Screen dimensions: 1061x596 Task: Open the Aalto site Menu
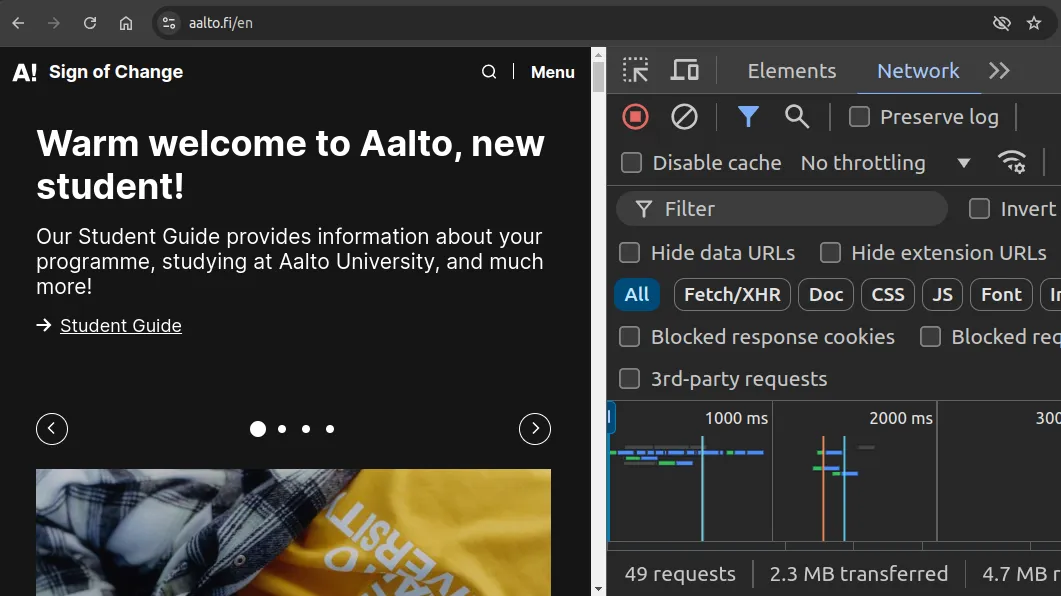point(552,71)
